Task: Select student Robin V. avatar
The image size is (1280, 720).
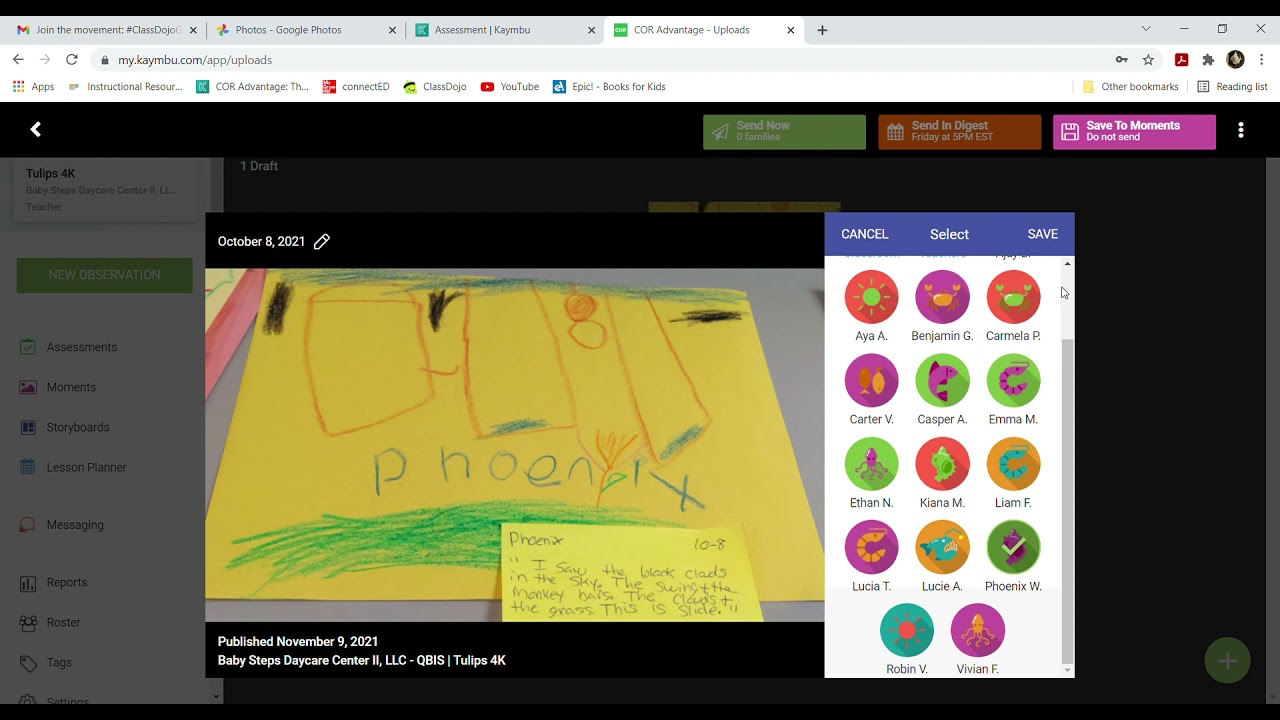Action: [907, 630]
